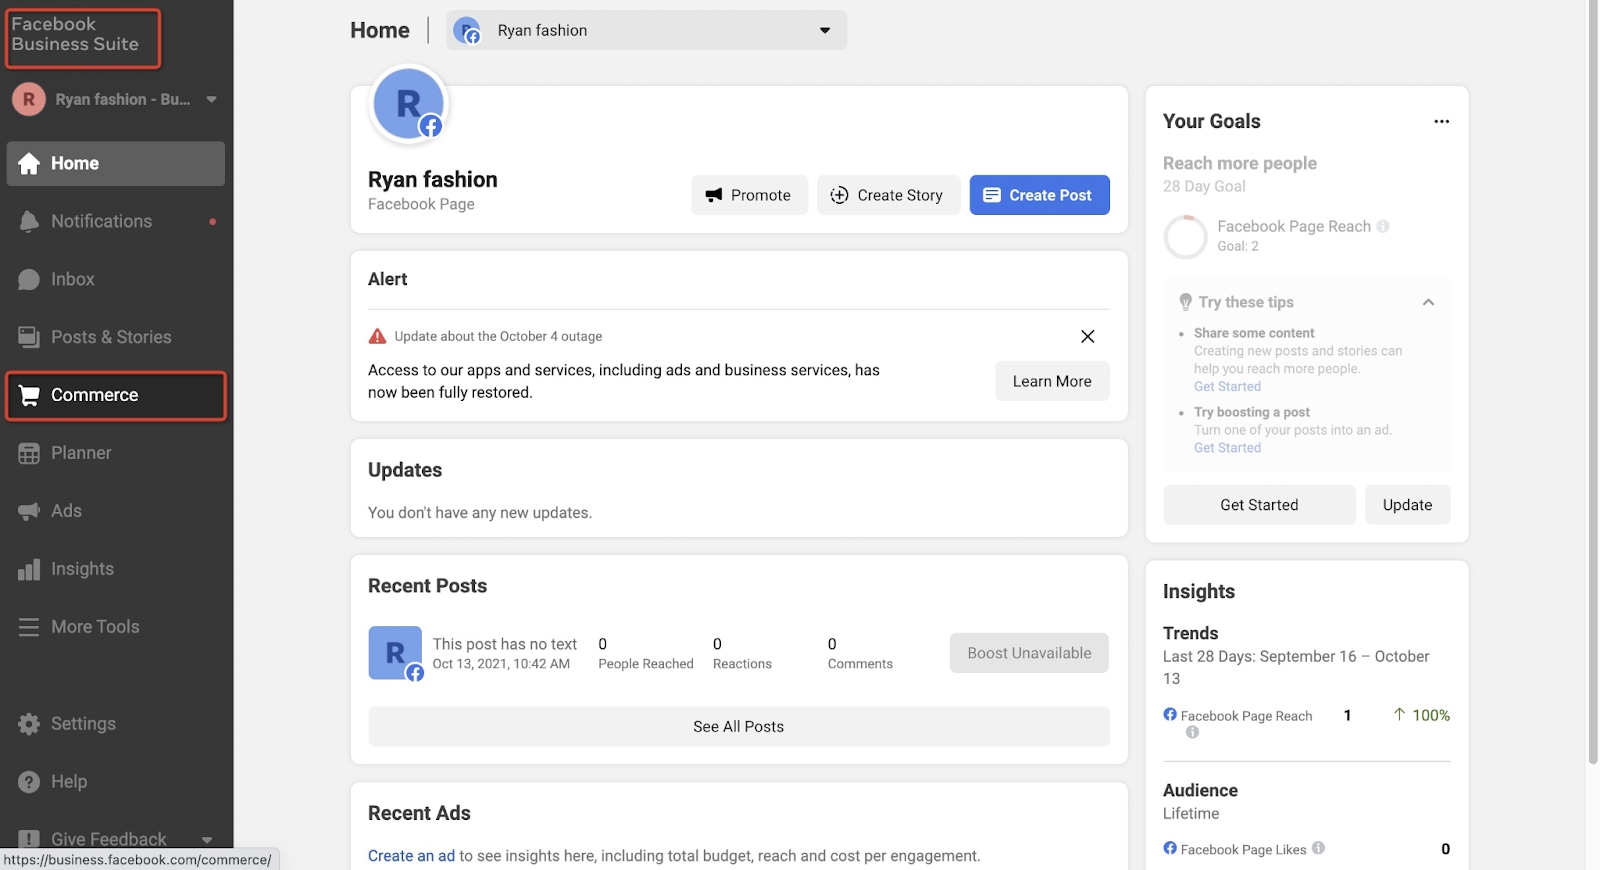Click the Facebook Business Suite logo text

[x=75, y=34]
